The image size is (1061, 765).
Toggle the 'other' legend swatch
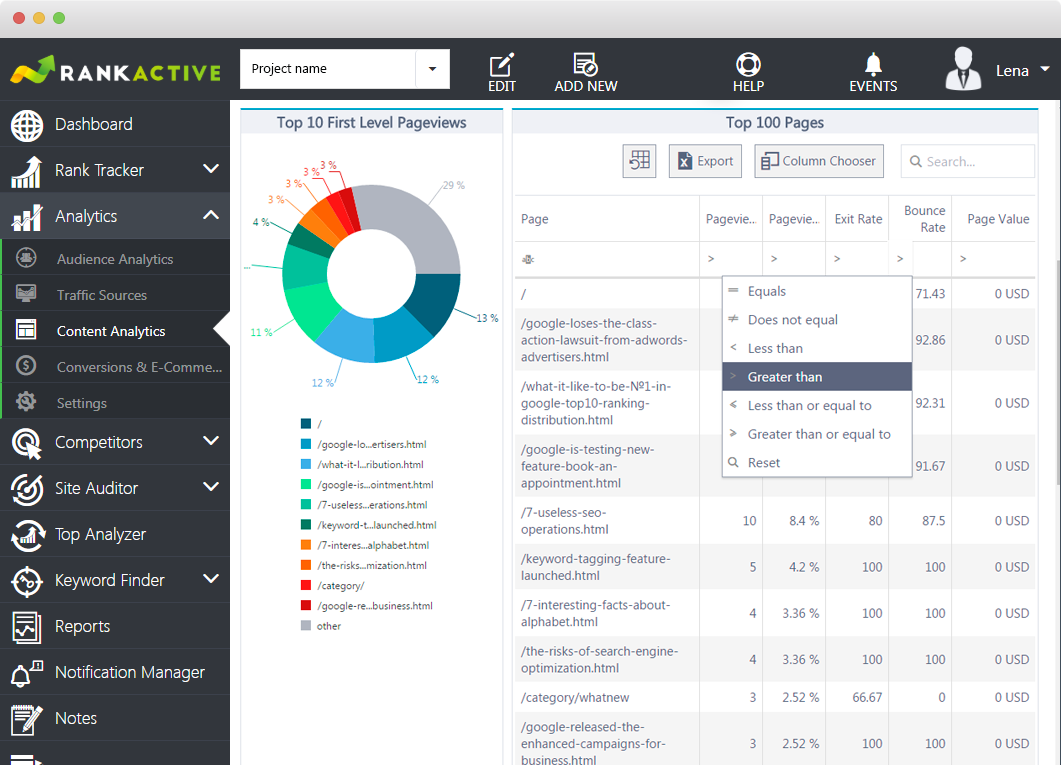pyautogui.click(x=306, y=626)
